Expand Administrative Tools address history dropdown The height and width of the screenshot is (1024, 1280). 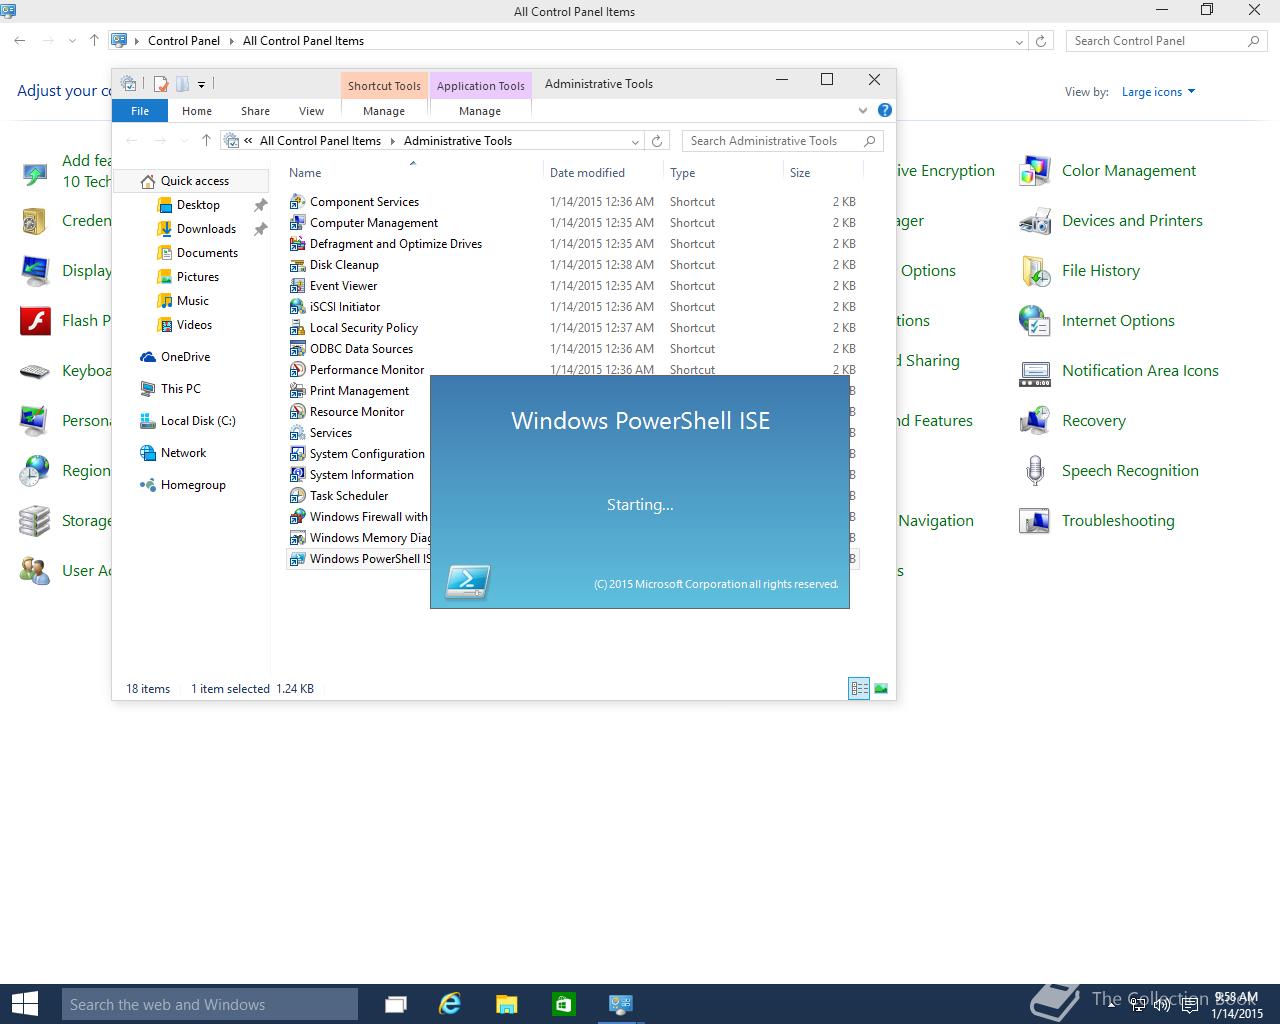pos(635,141)
